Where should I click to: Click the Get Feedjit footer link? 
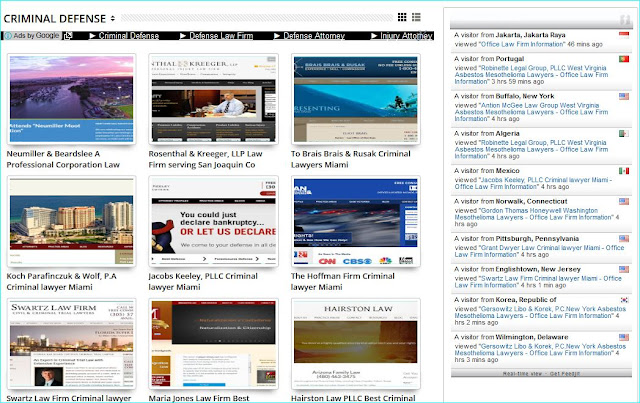pos(564,374)
